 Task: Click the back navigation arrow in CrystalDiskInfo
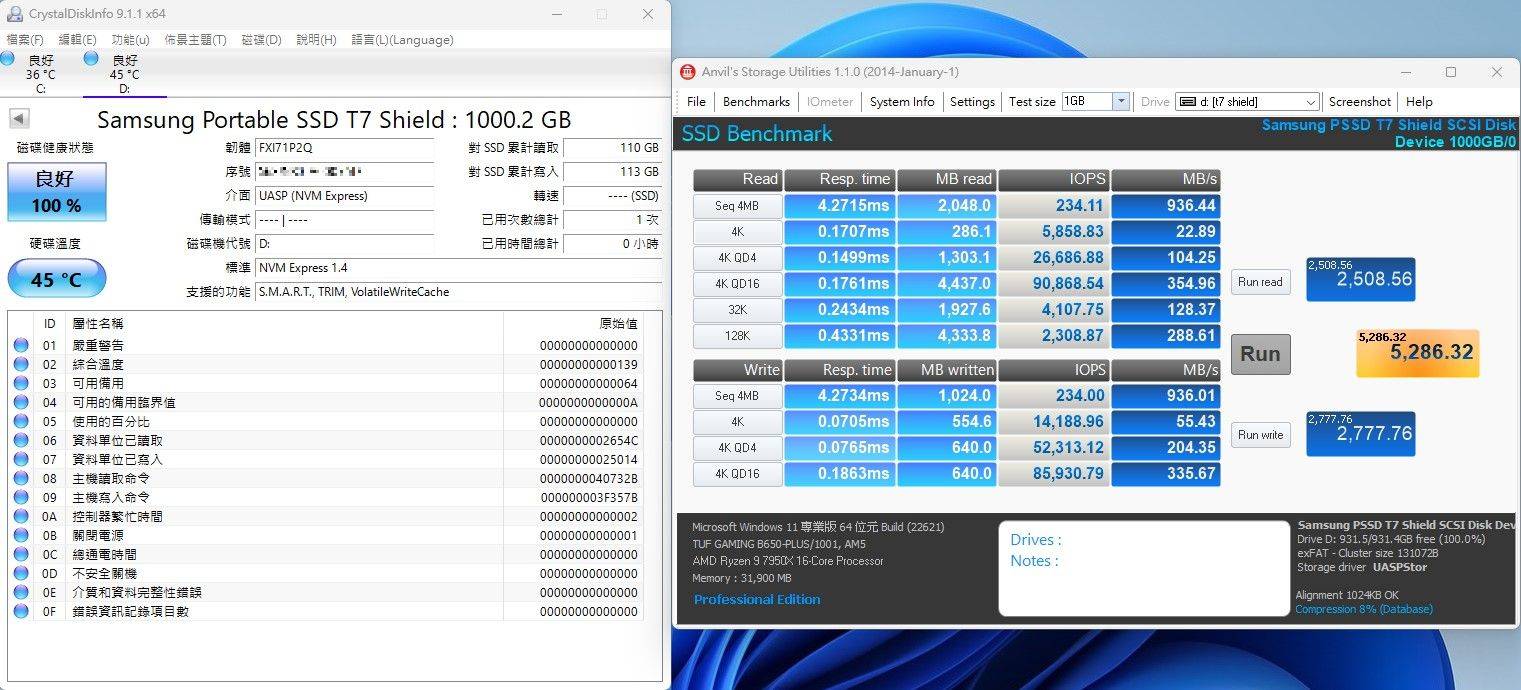(18, 117)
